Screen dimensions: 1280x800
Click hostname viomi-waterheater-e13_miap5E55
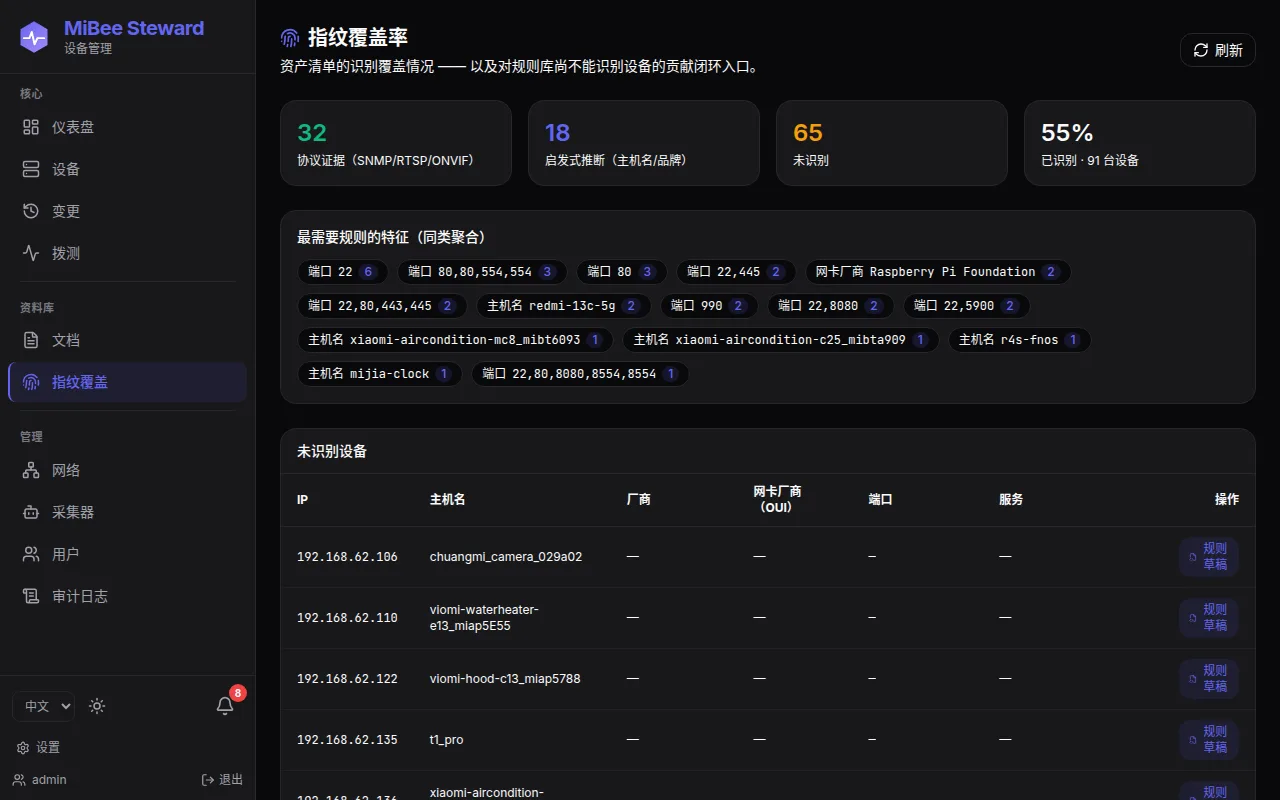click(x=484, y=618)
